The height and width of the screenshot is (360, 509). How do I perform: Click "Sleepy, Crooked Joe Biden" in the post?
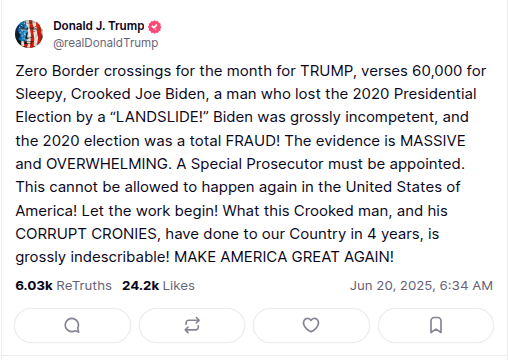[x=110, y=94]
